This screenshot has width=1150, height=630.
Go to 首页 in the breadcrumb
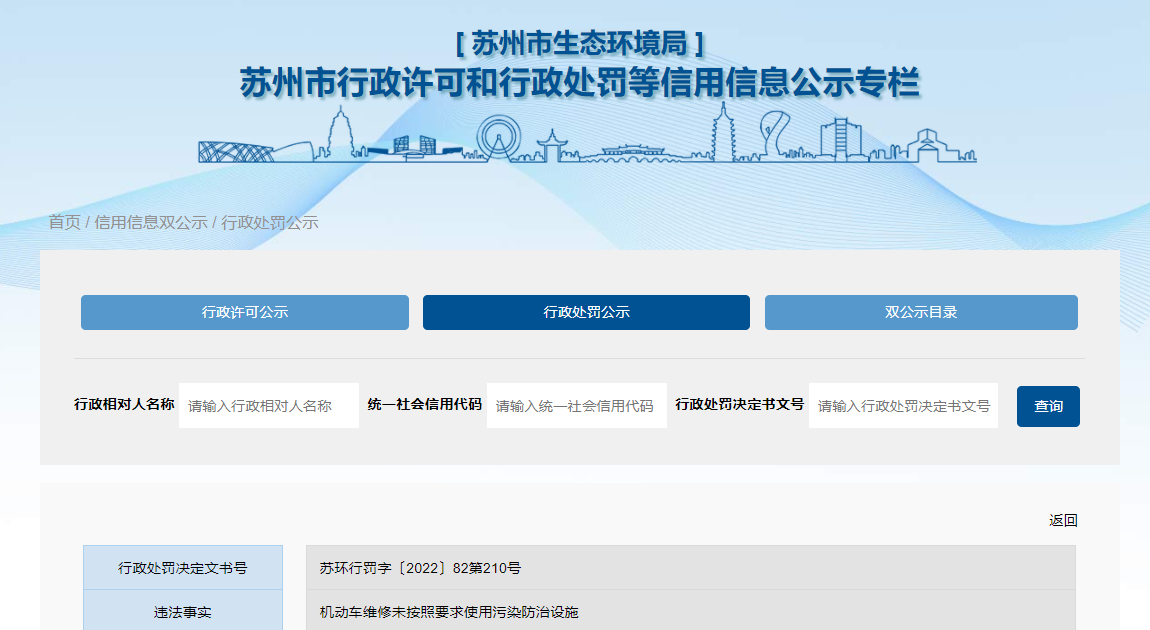coord(65,222)
